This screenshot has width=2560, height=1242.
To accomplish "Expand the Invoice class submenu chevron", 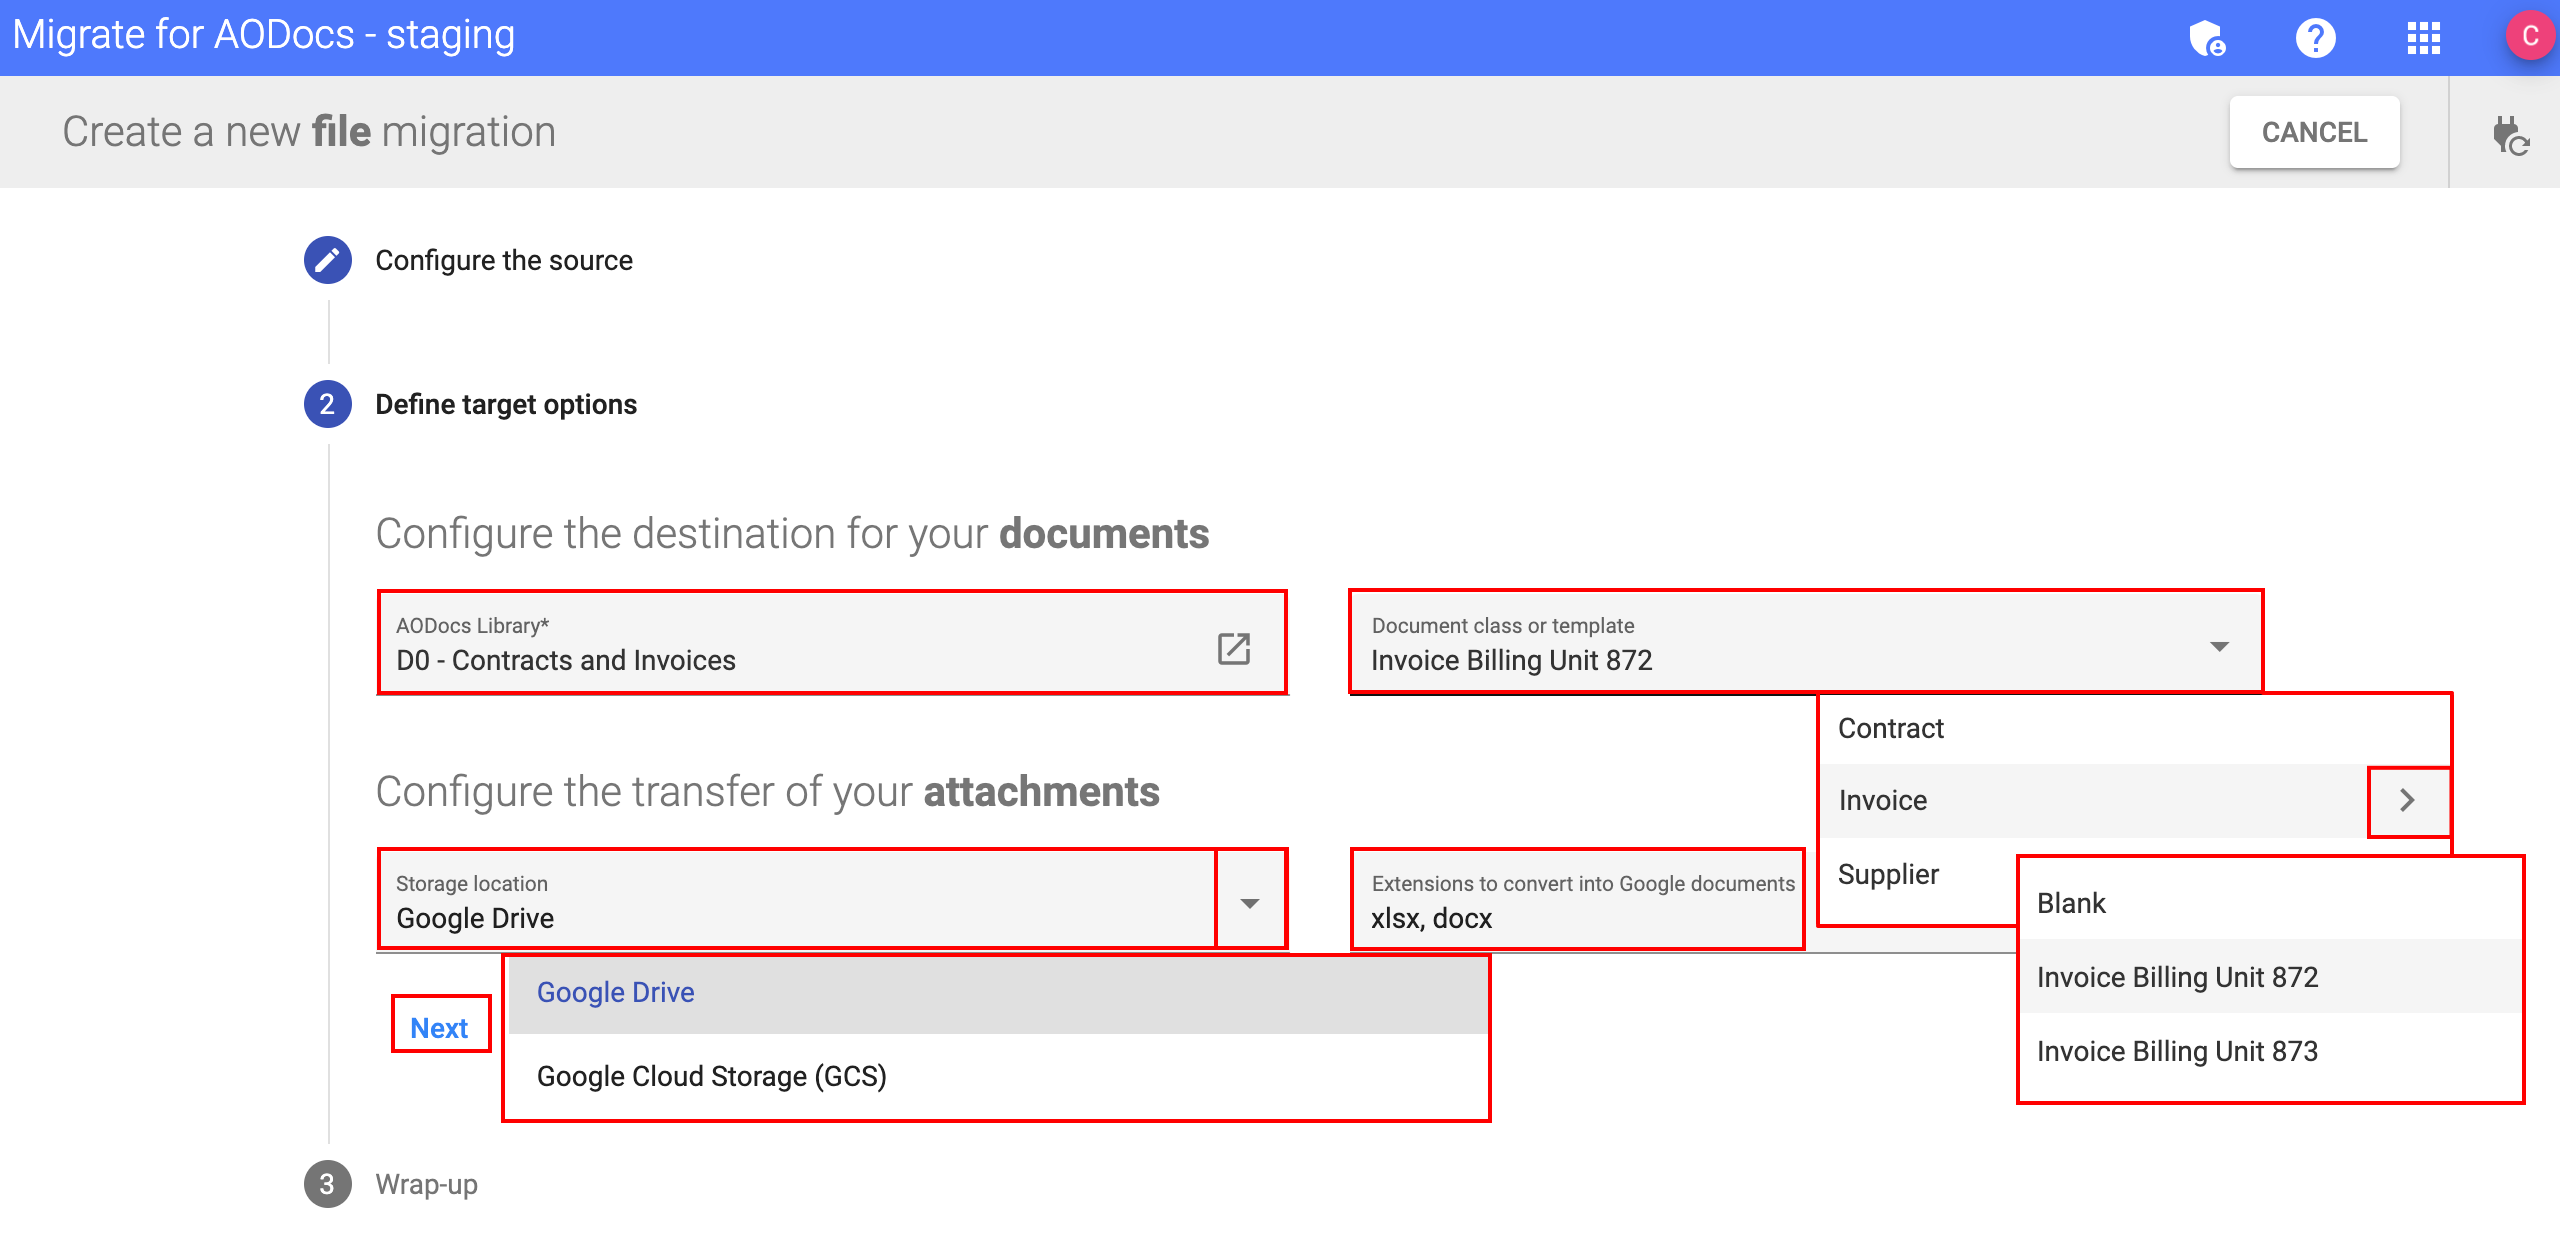I will point(2409,801).
